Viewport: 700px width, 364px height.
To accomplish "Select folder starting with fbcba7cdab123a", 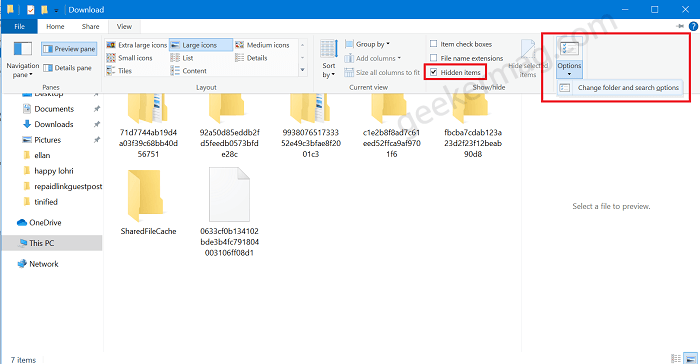I will [473, 126].
